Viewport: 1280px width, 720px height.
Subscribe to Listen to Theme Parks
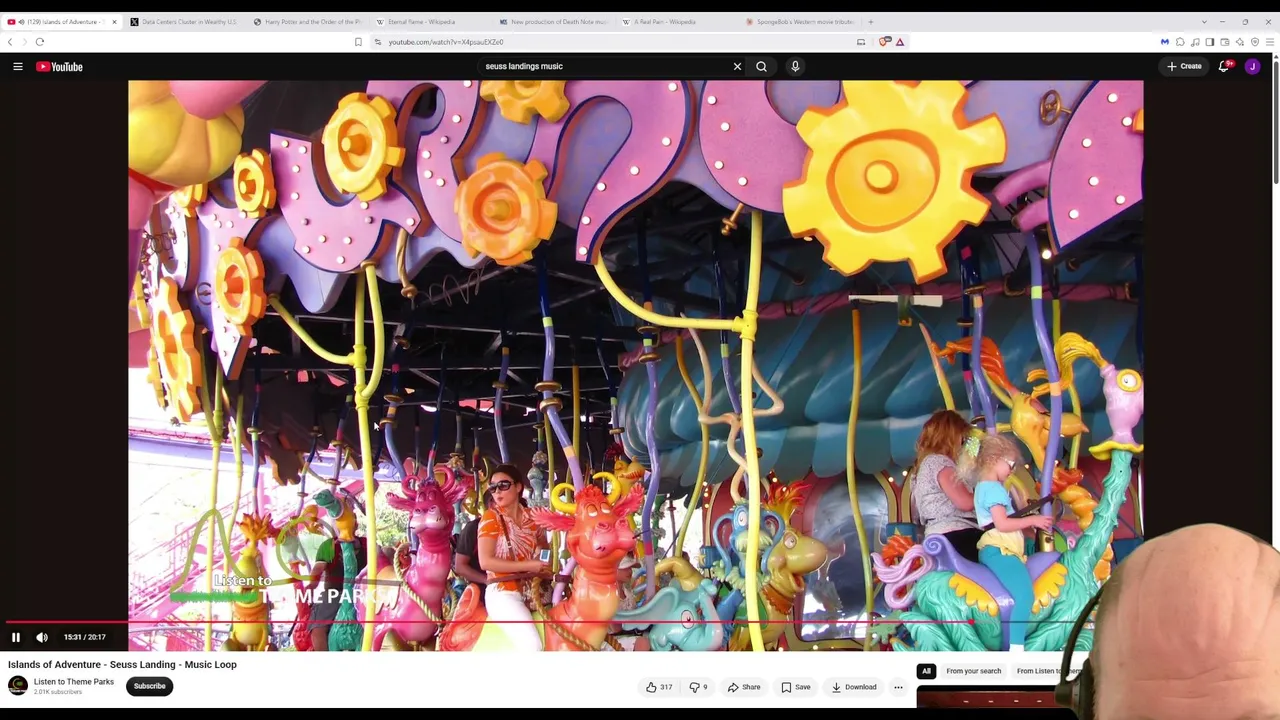click(x=150, y=686)
